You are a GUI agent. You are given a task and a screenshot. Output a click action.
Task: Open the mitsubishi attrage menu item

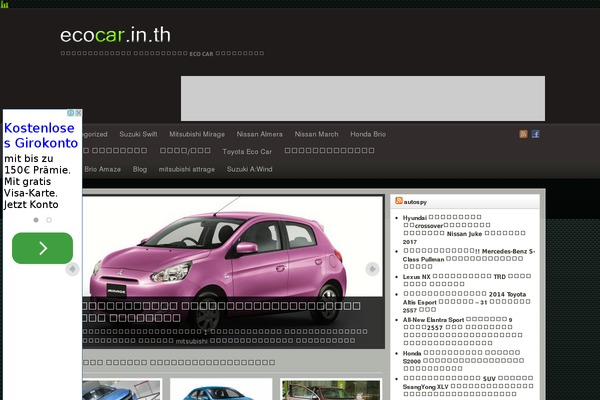[187, 169]
